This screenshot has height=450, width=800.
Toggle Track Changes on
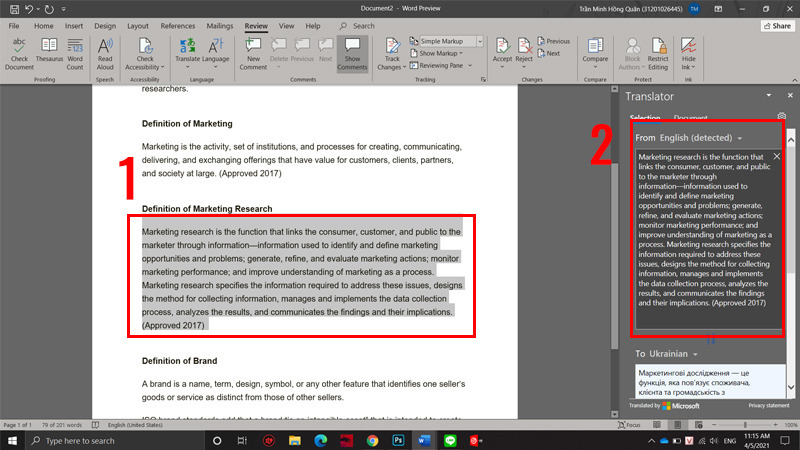coord(392,50)
